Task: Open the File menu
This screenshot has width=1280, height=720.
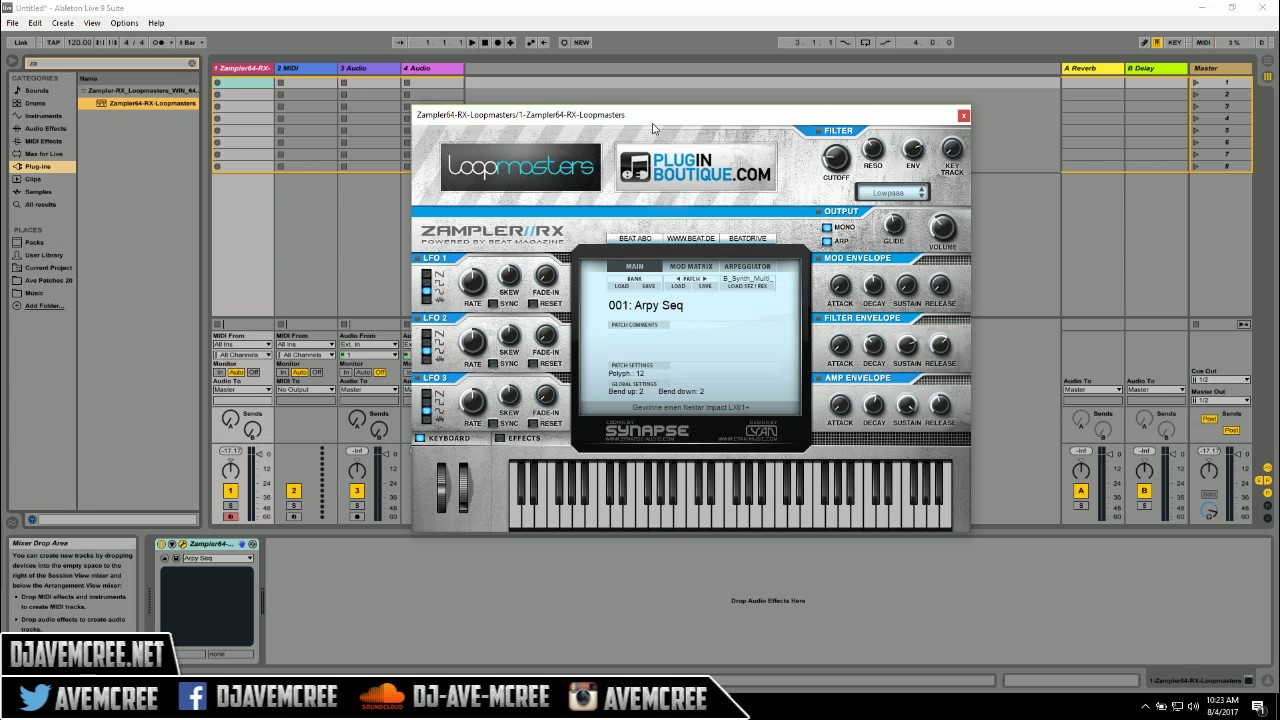Action: [13, 23]
